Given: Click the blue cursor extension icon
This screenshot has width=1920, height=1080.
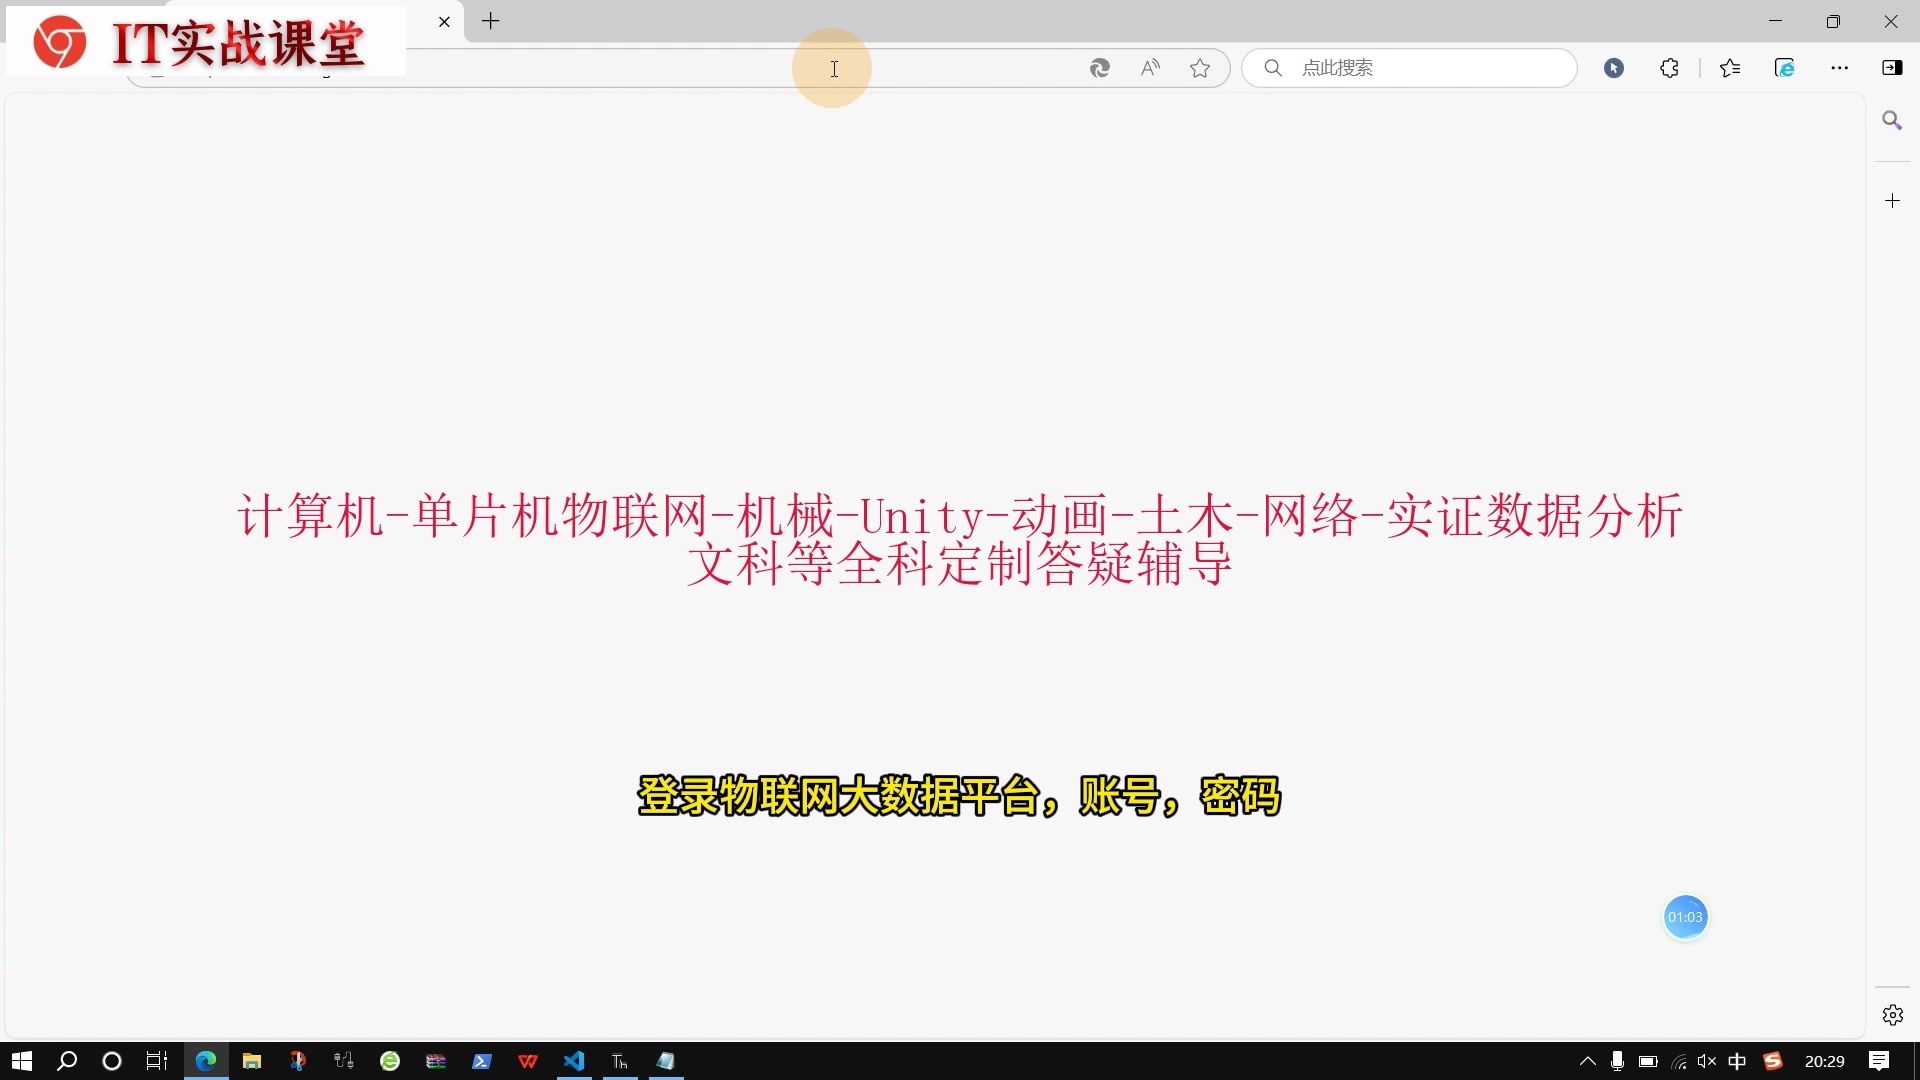Looking at the screenshot, I should pos(1614,68).
